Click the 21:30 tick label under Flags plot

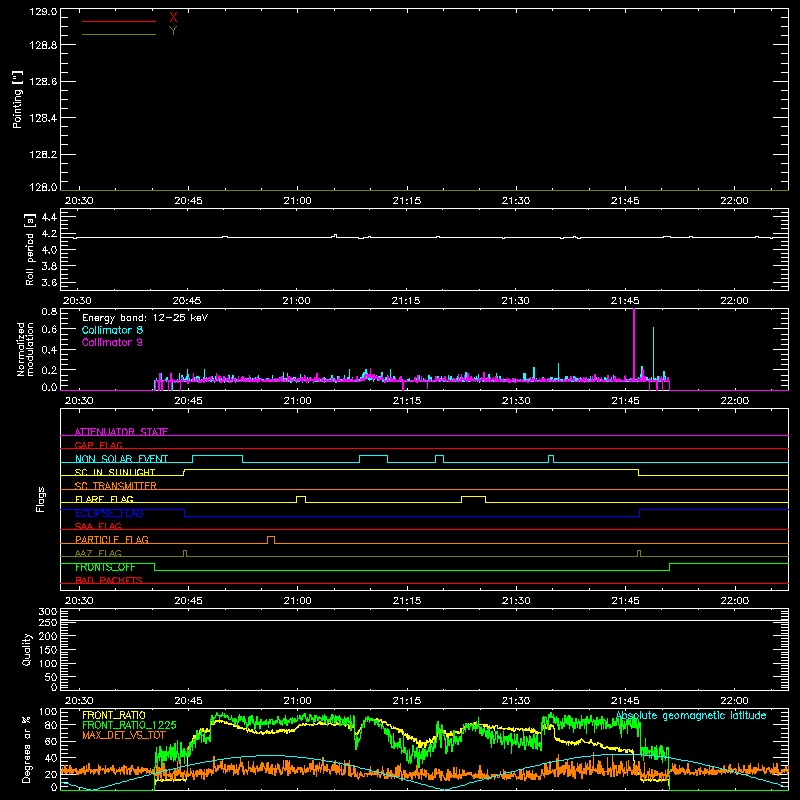tap(516, 601)
